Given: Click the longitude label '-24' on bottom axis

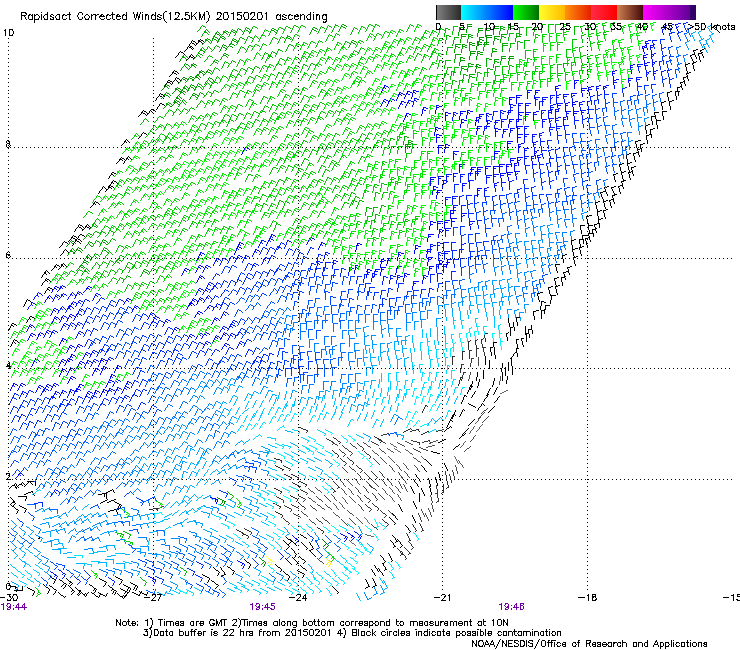Looking at the screenshot, I should coord(298,598).
